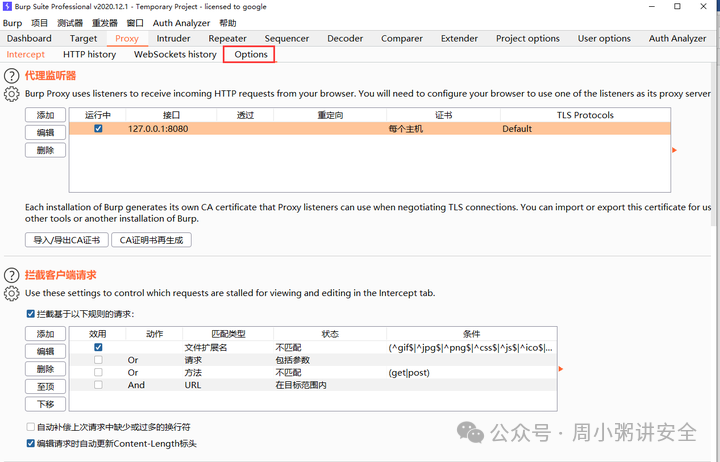Click CA证明书再生成 button
720x462 pixels.
pyautogui.click(x=151, y=240)
